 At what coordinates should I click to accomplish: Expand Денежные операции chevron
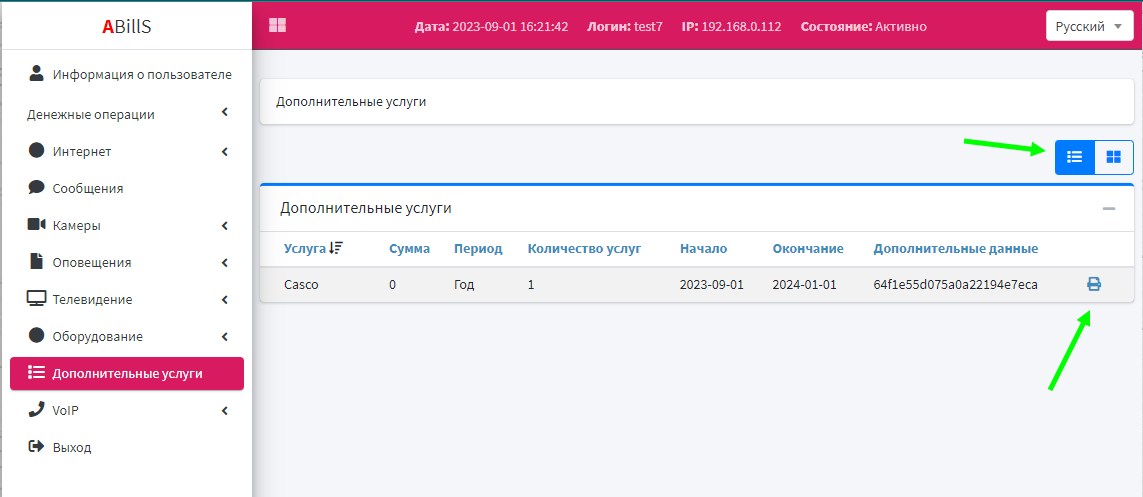[225, 113]
